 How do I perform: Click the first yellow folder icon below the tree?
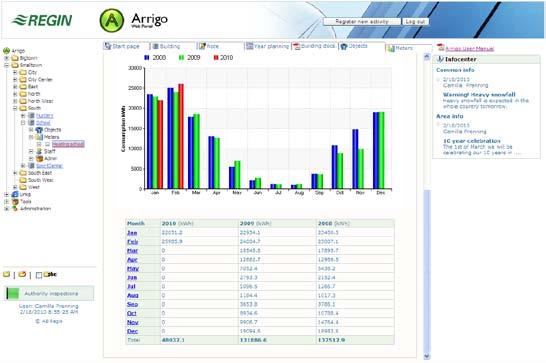[6, 275]
